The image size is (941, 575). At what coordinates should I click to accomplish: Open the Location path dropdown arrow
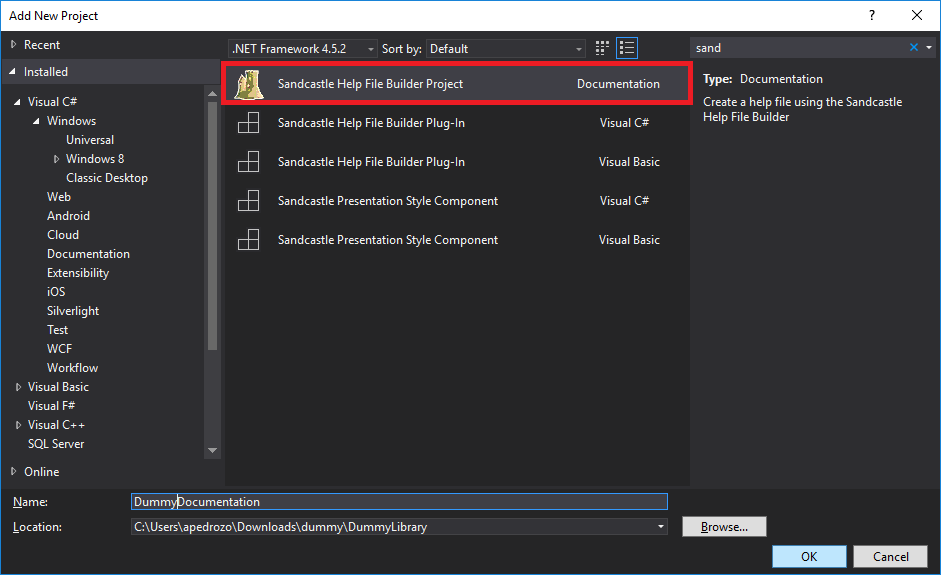660,527
